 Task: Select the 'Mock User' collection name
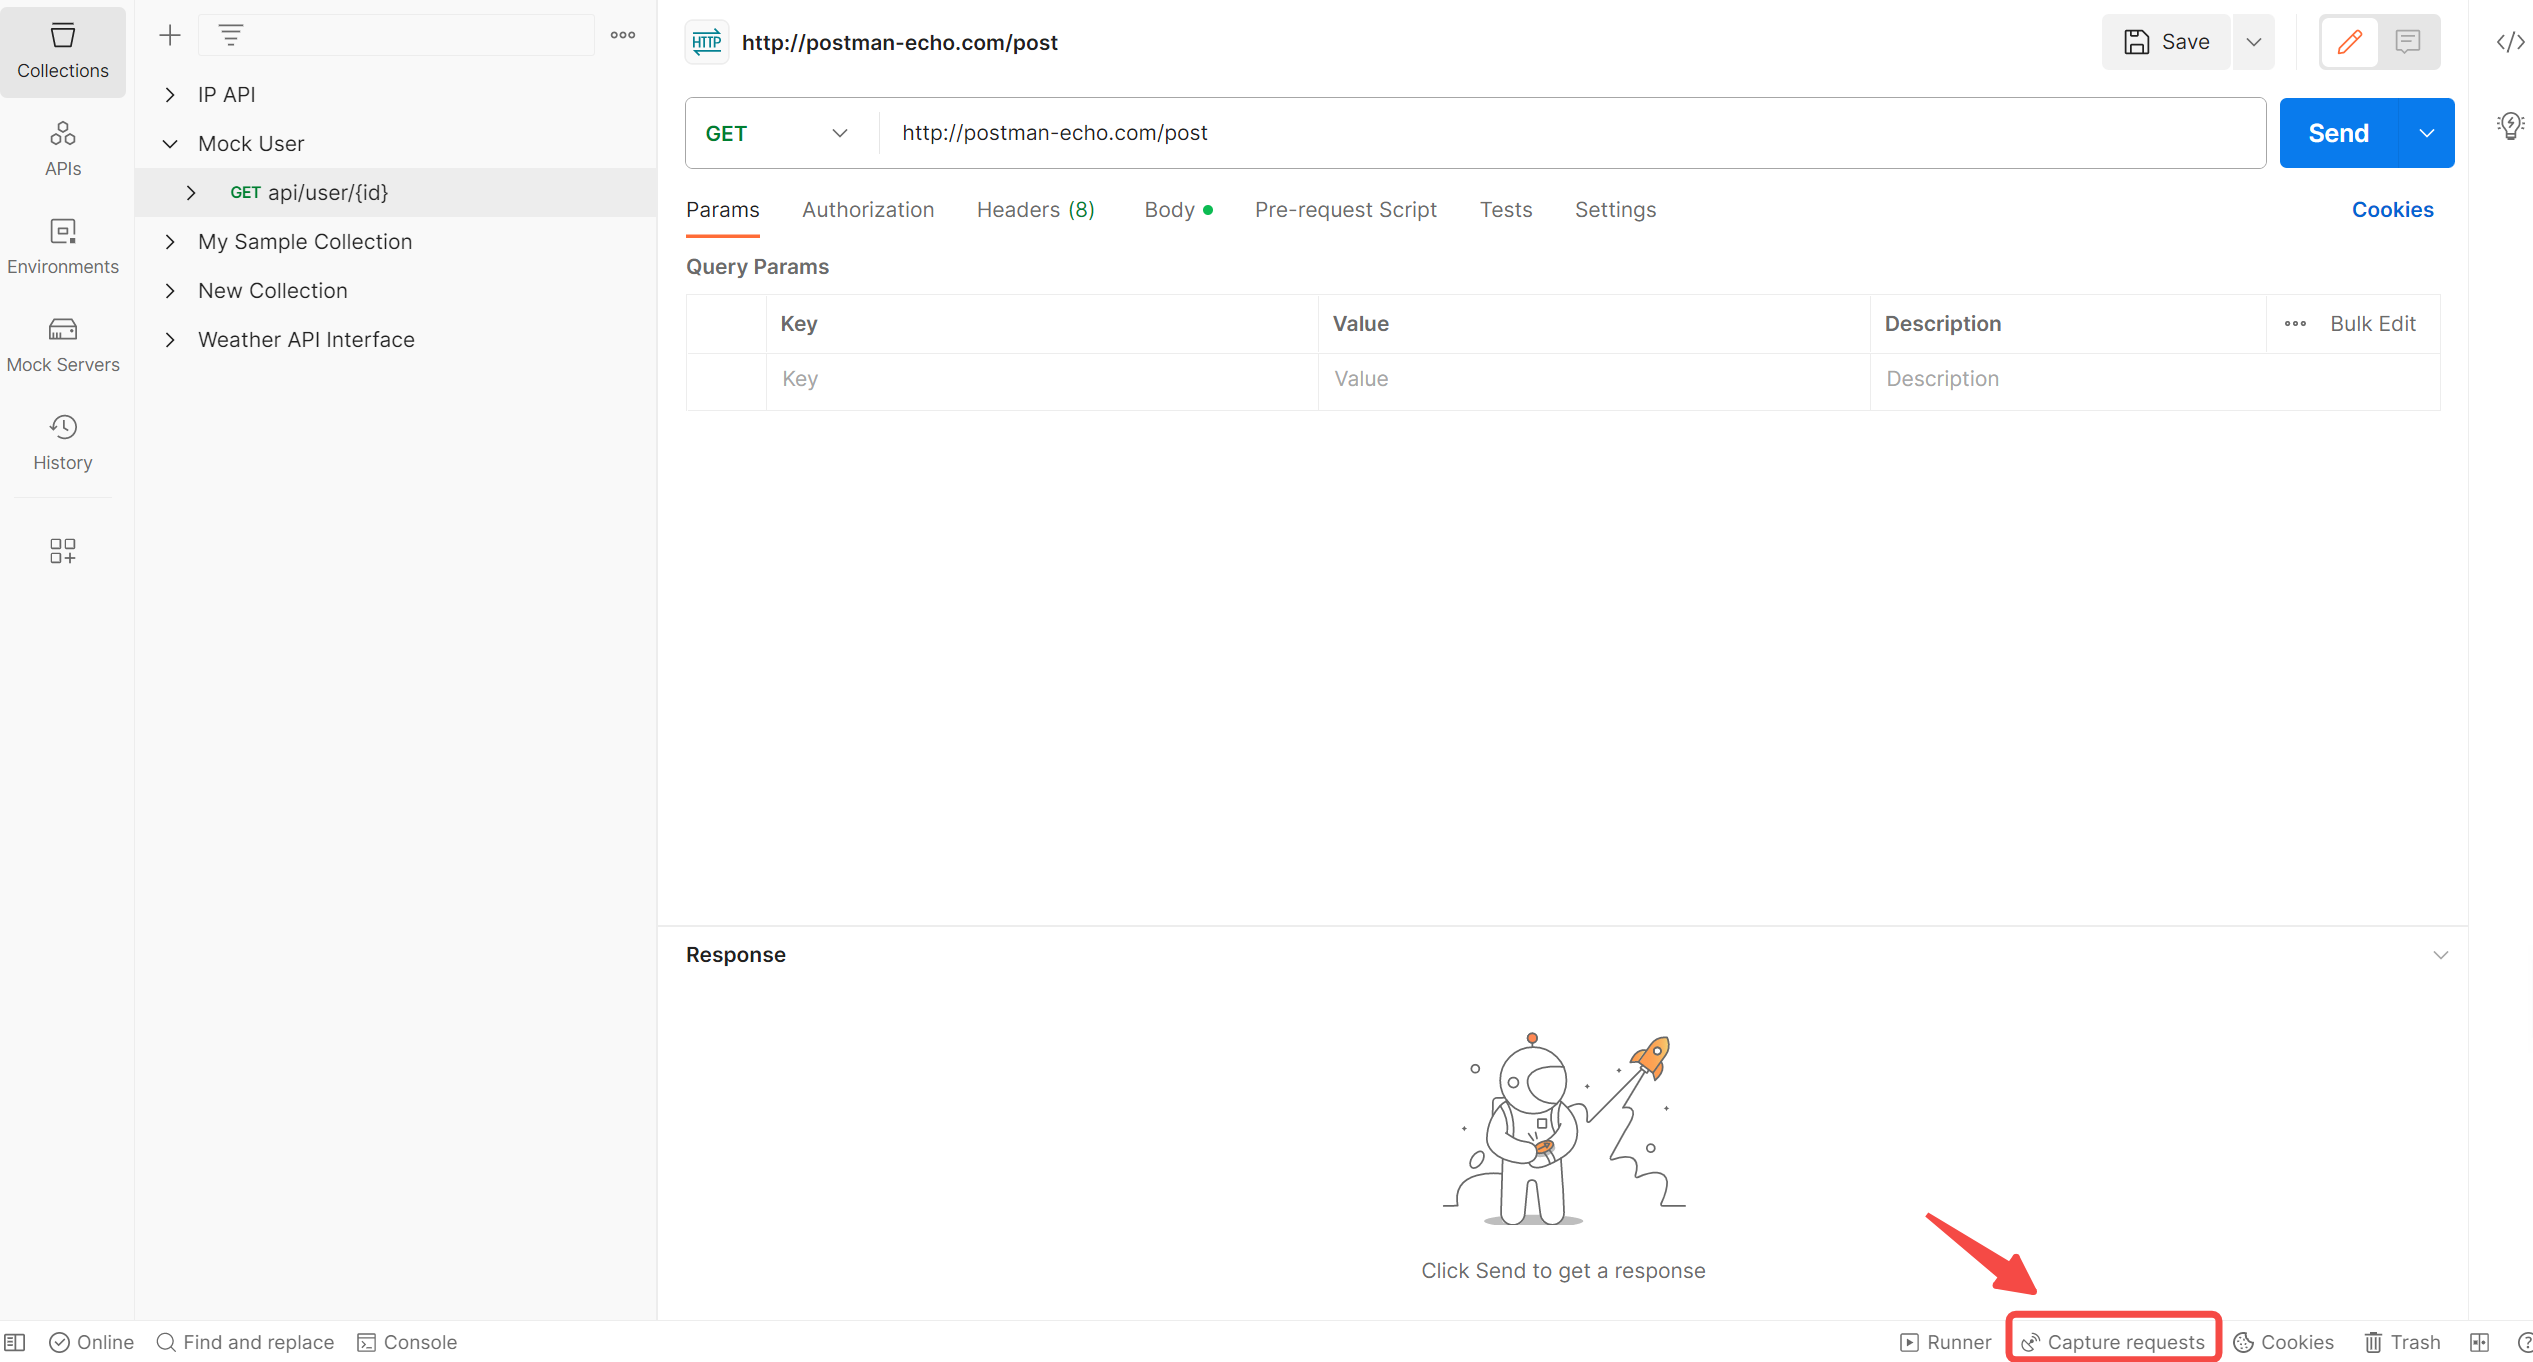(251, 144)
